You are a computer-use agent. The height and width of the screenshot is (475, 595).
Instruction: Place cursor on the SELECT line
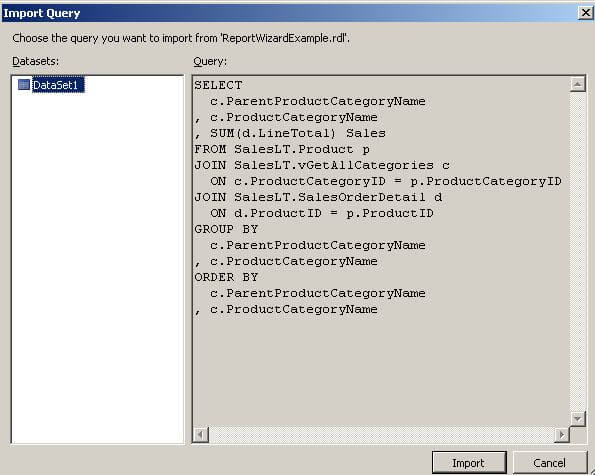[x=218, y=85]
